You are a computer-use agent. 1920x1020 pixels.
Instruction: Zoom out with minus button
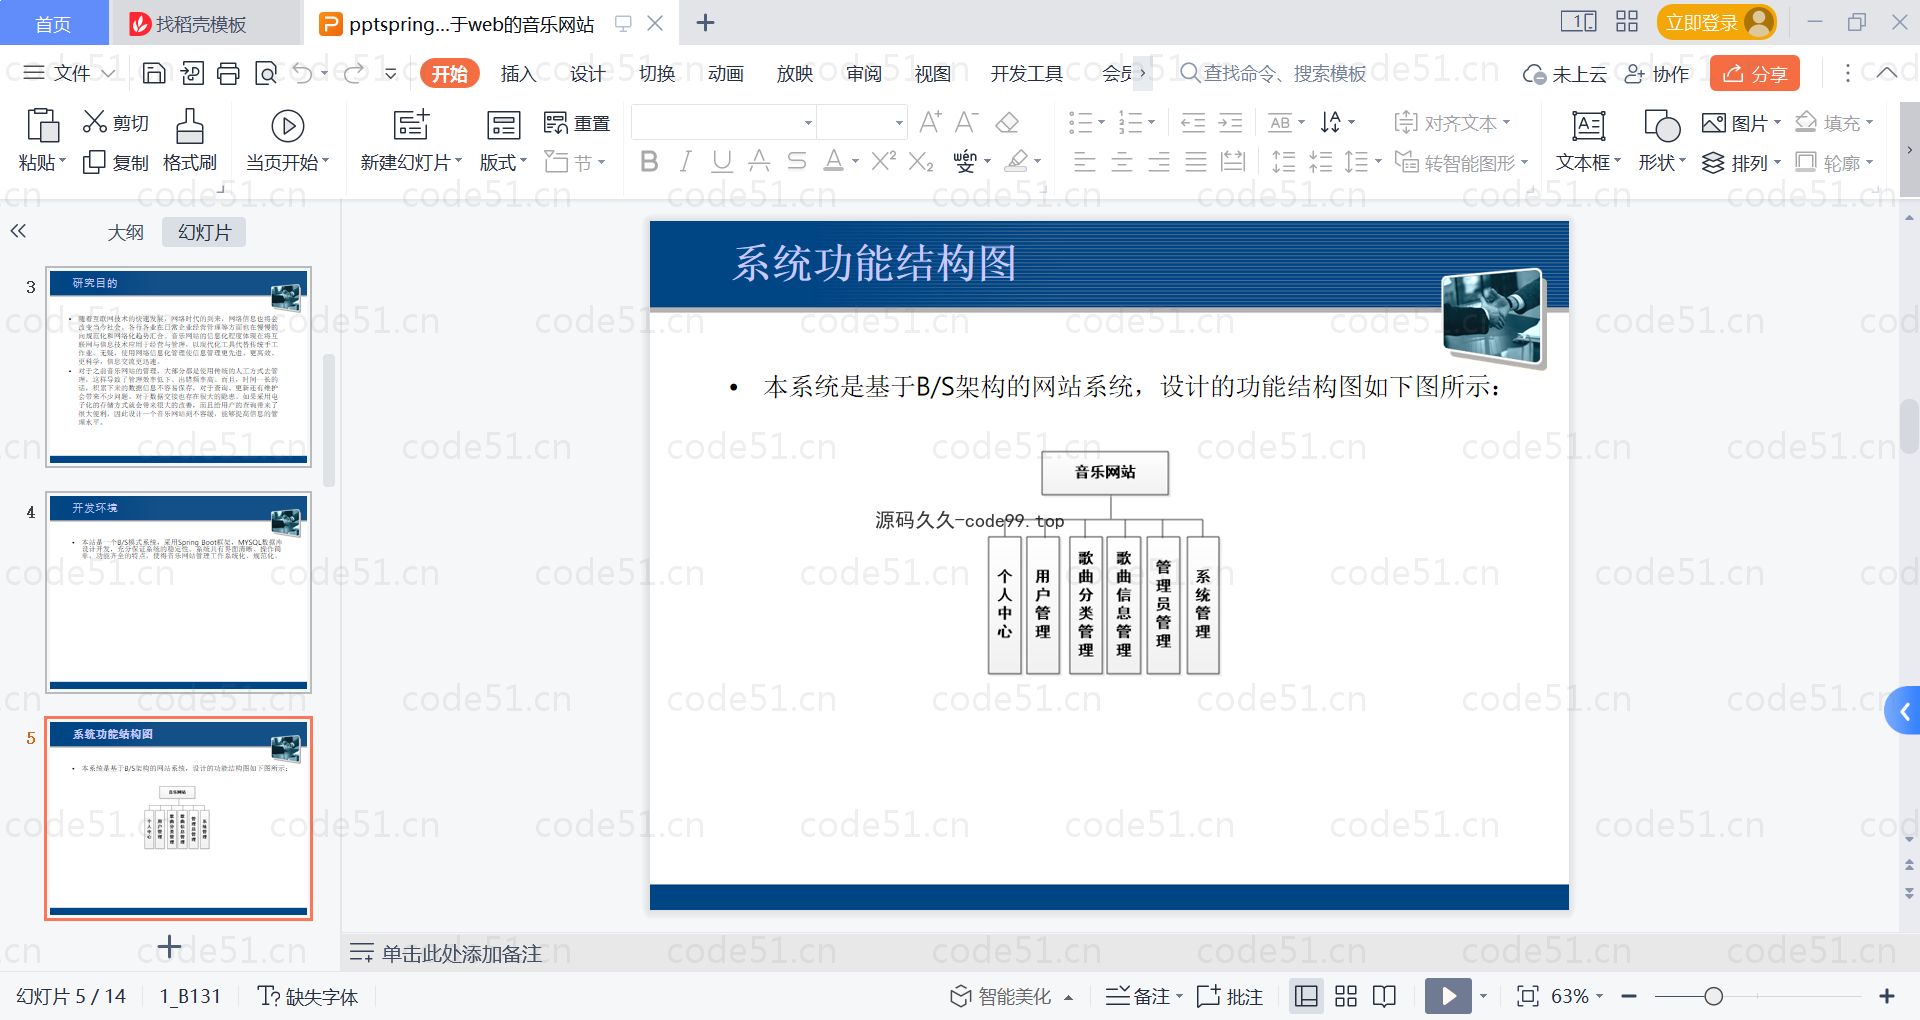(x=1629, y=996)
